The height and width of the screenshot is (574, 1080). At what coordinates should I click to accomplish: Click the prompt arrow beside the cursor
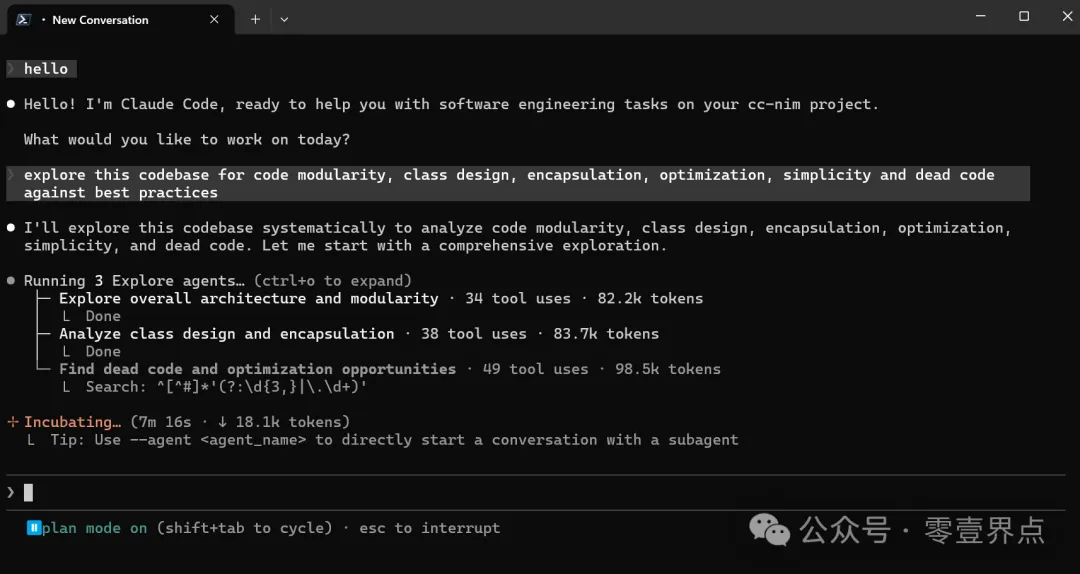11,492
